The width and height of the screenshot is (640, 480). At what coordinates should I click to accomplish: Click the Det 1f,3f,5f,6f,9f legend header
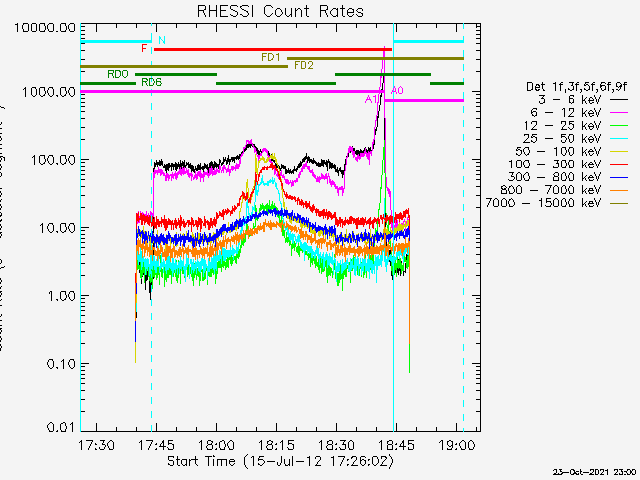(x=577, y=87)
